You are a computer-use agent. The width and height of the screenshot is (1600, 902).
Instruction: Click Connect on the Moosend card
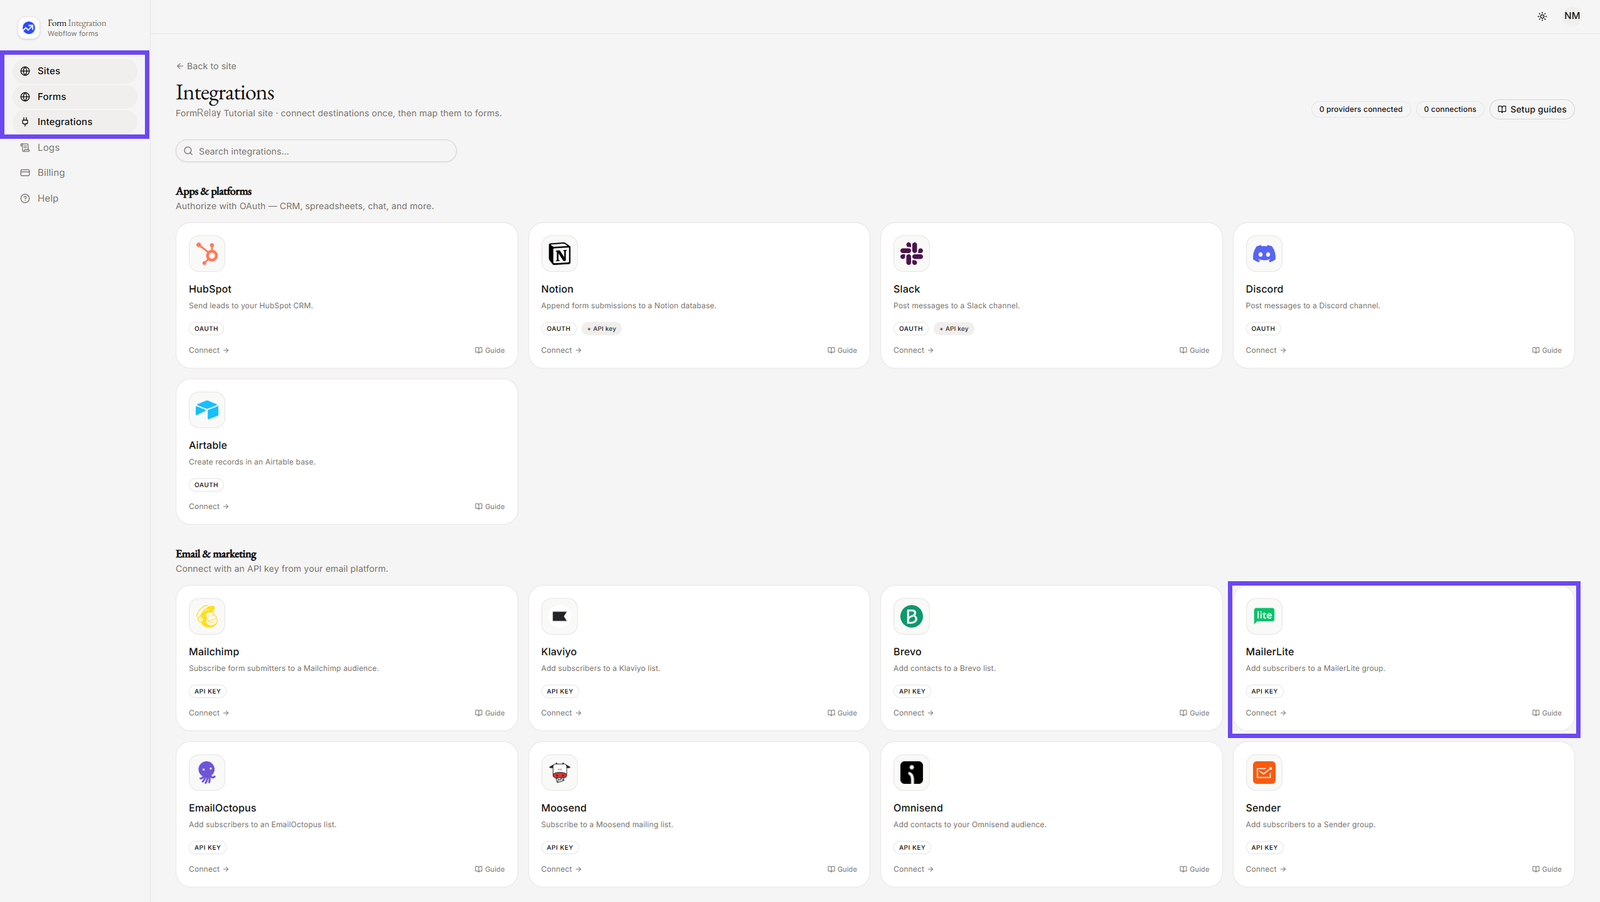pos(561,869)
